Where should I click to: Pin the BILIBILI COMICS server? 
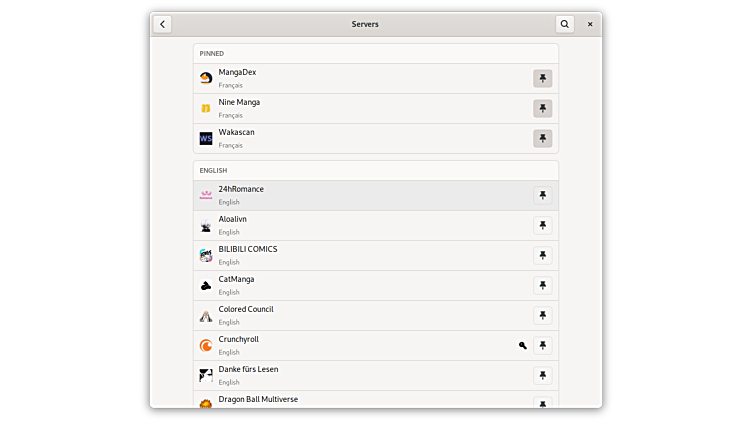tap(542, 255)
